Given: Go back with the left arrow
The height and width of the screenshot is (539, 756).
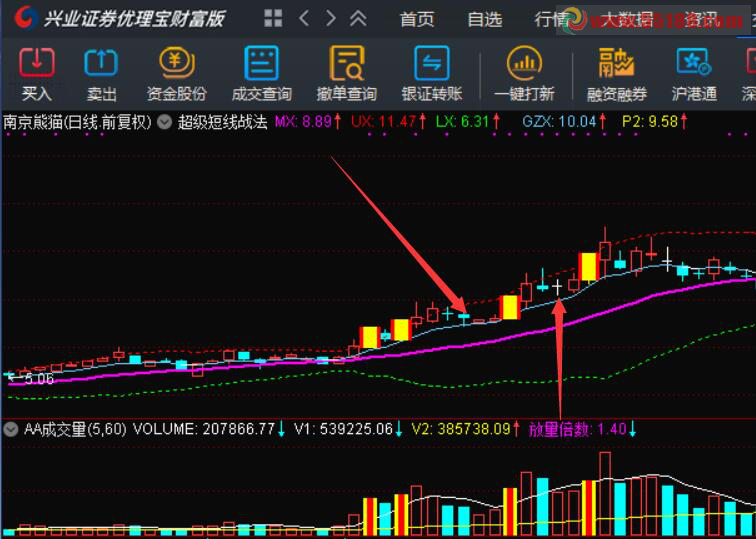Looking at the screenshot, I should [x=304, y=18].
